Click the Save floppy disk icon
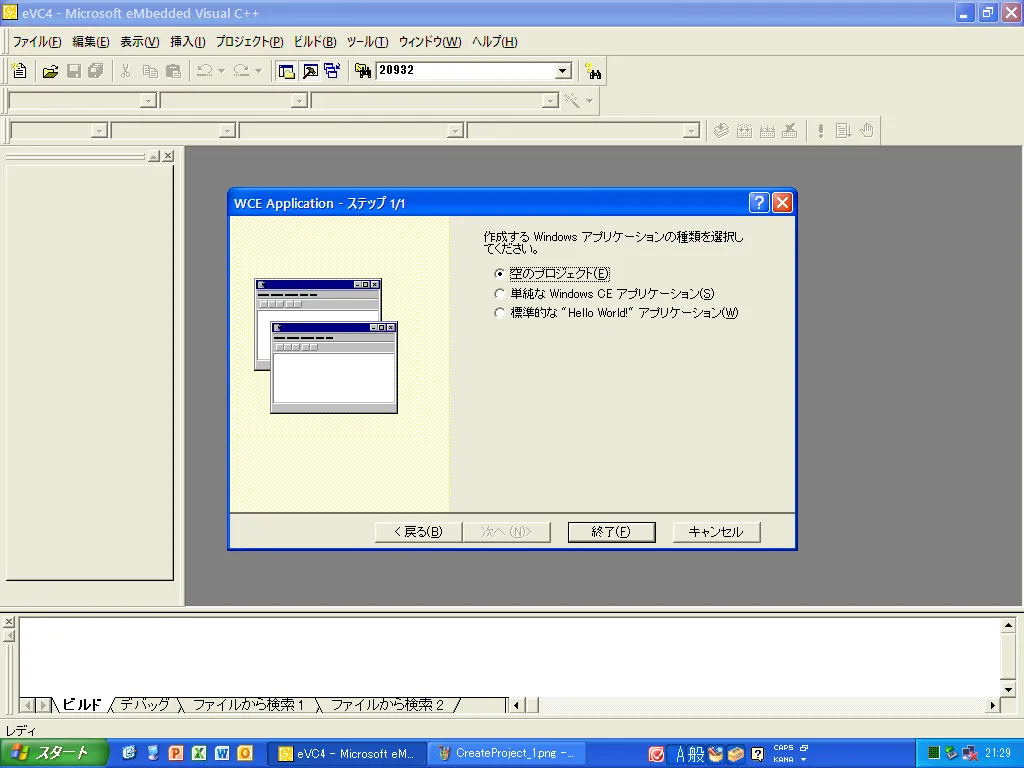Viewport: 1024px width, 768px height. (74, 71)
